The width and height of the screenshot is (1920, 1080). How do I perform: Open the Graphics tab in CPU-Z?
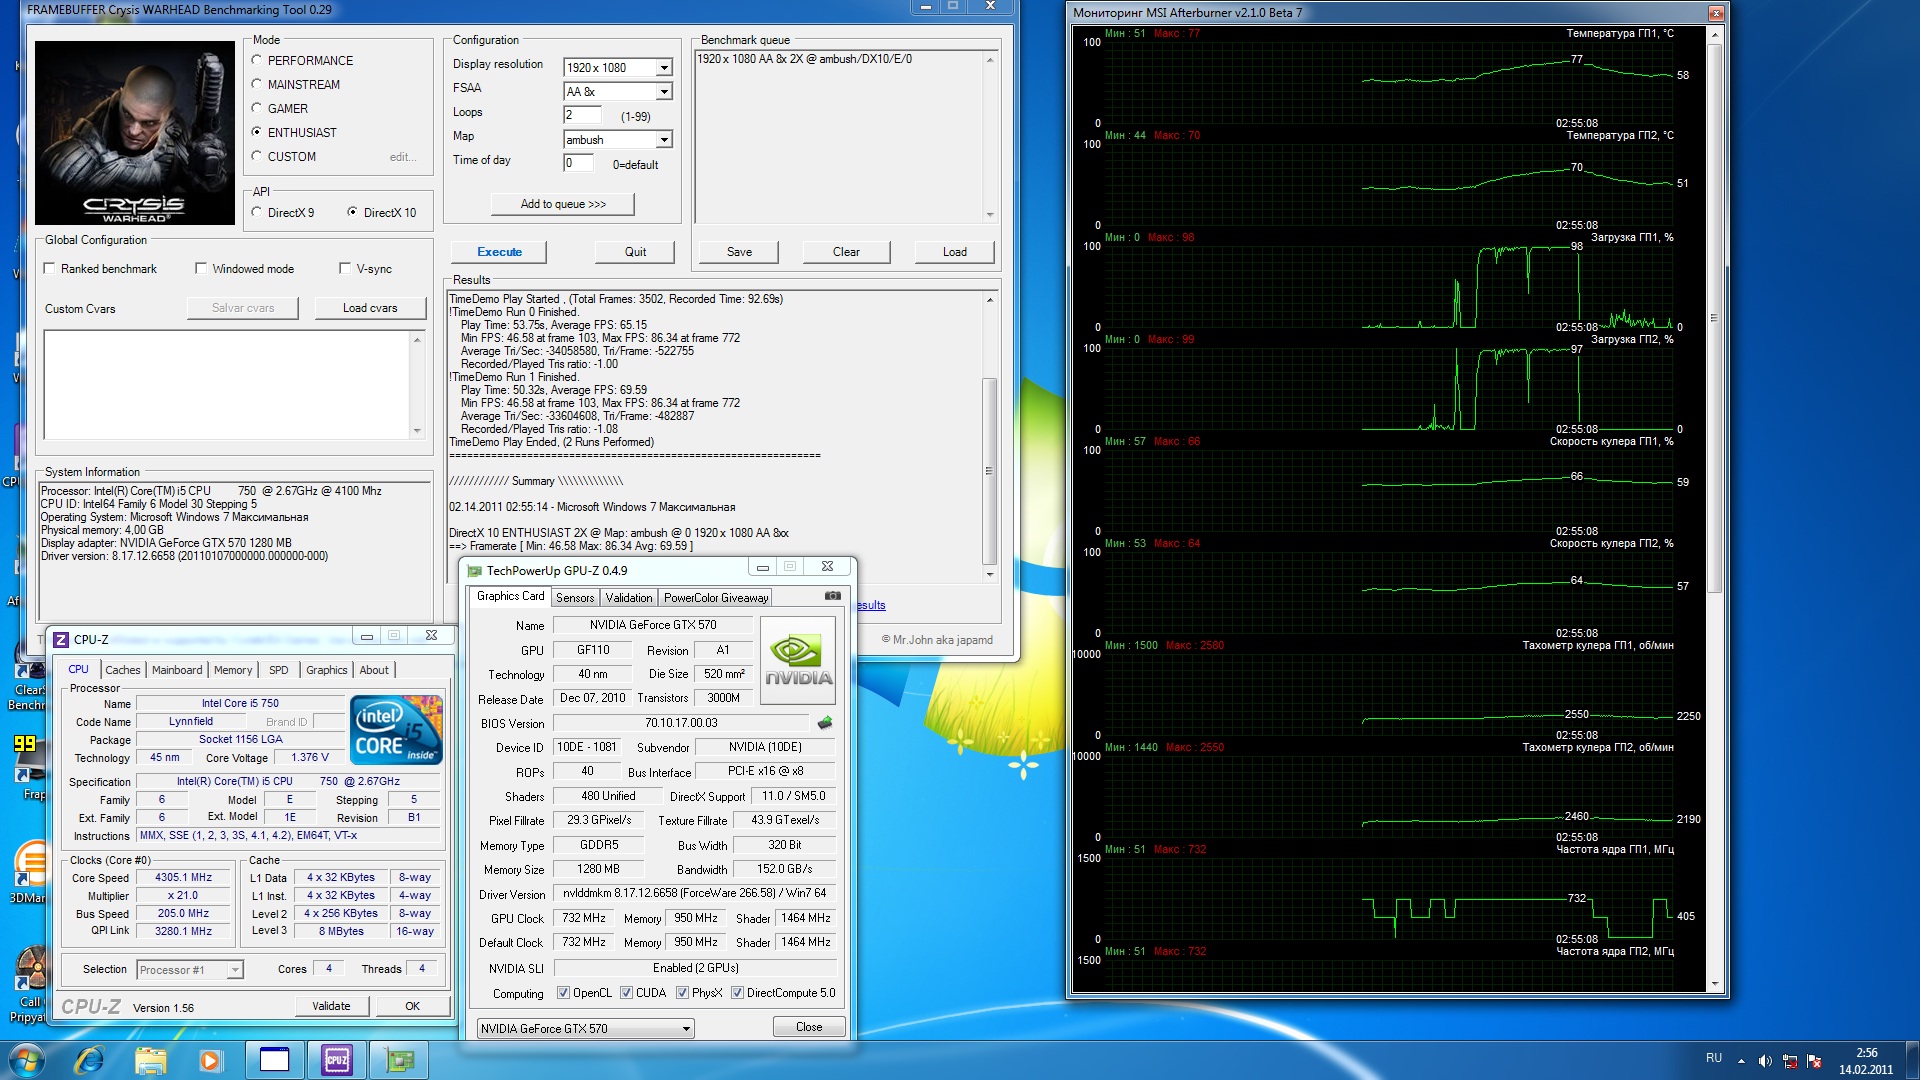(327, 670)
